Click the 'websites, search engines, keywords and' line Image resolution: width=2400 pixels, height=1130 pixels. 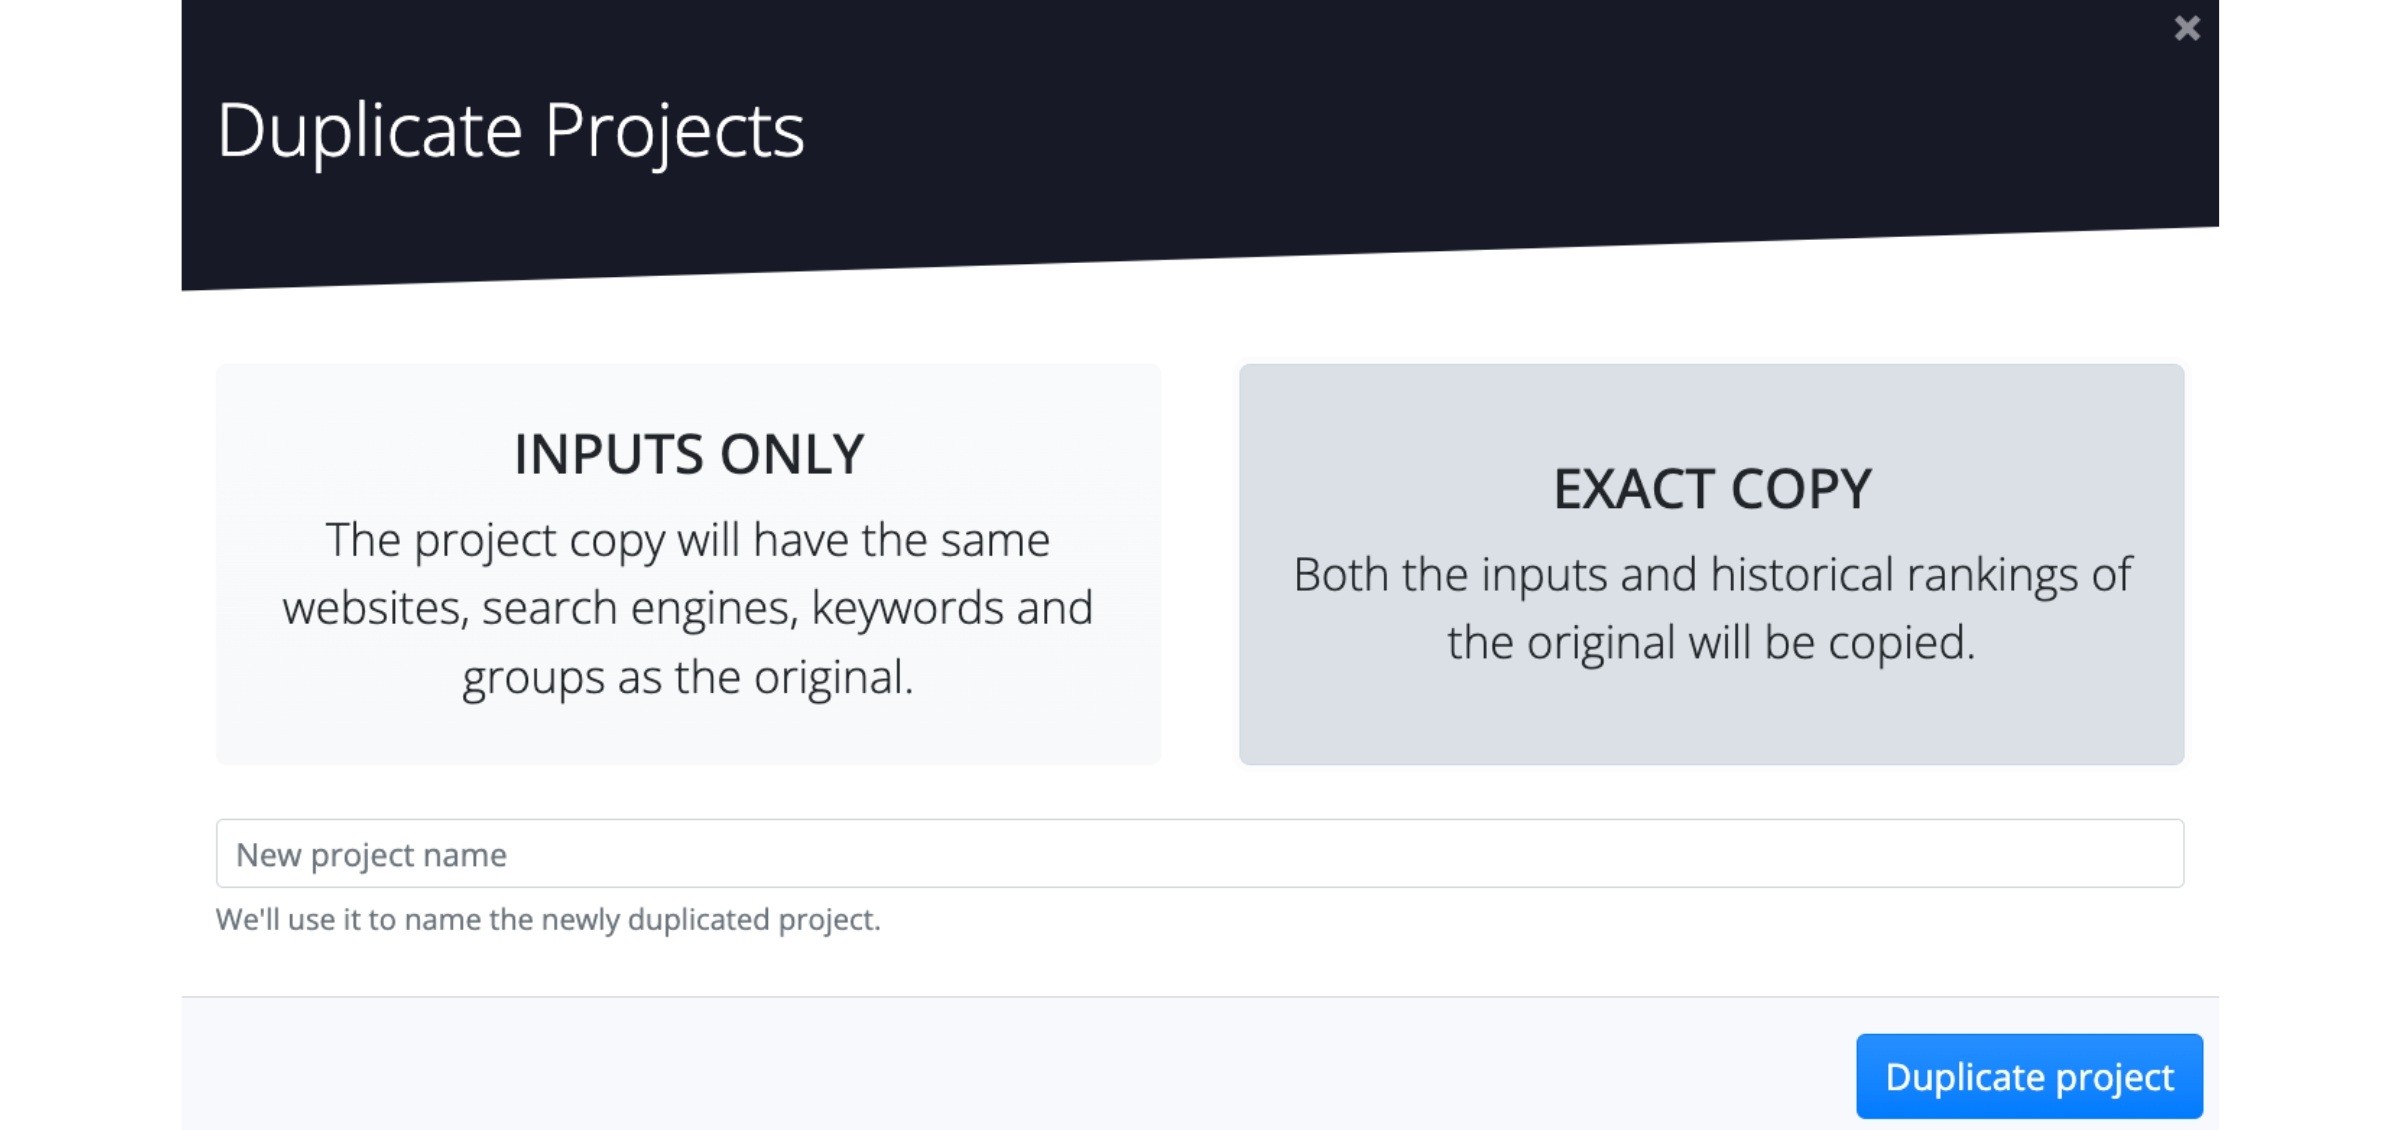(688, 608)
